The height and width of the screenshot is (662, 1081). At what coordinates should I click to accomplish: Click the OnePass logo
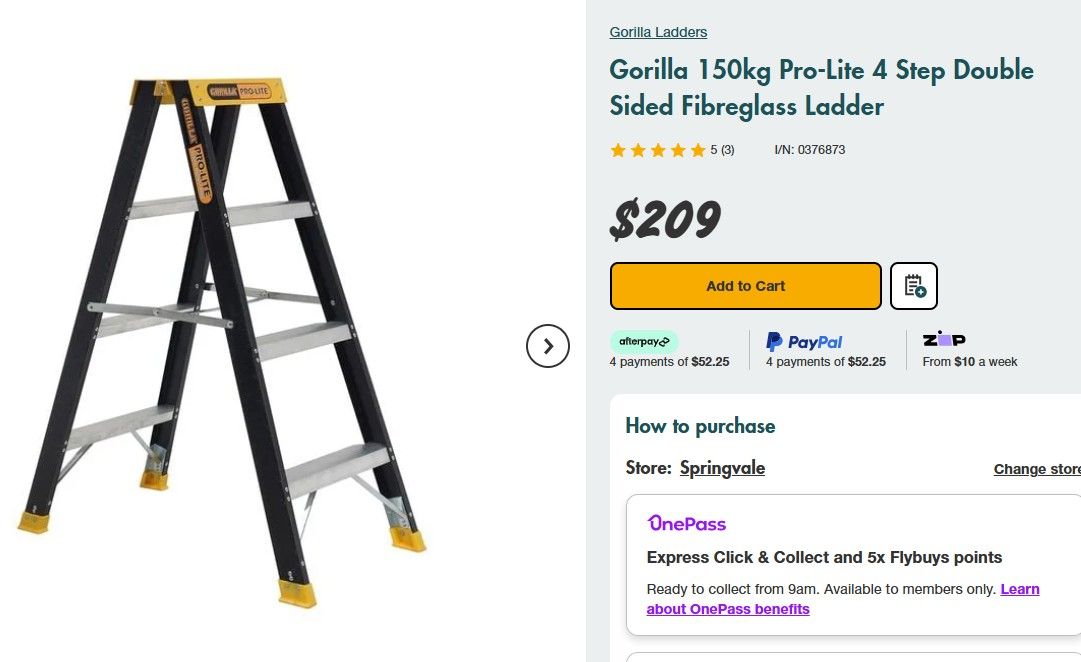(x=685, y=523)
